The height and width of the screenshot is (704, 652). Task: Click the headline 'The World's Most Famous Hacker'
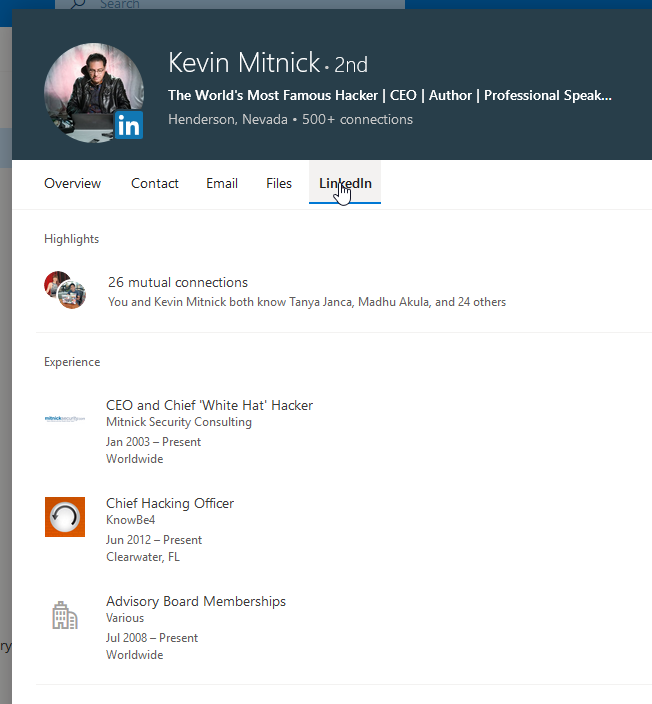(x=389, y=95)
